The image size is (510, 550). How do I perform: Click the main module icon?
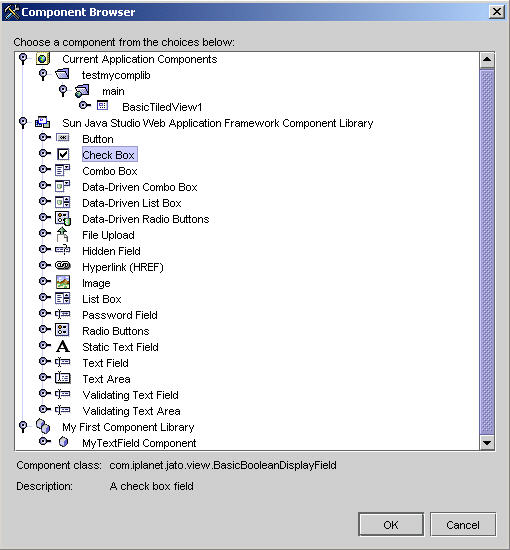(82, 91)
